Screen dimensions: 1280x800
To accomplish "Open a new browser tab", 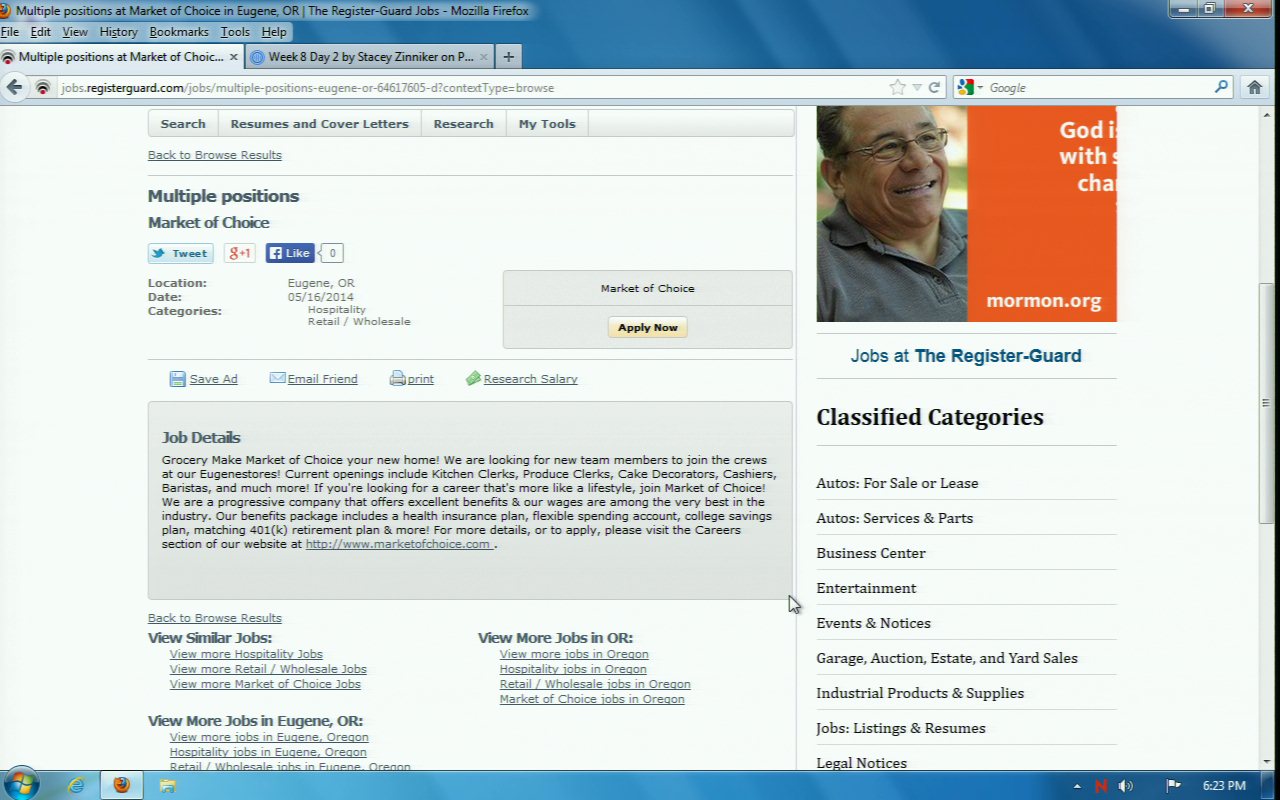I will coord(508,57).
